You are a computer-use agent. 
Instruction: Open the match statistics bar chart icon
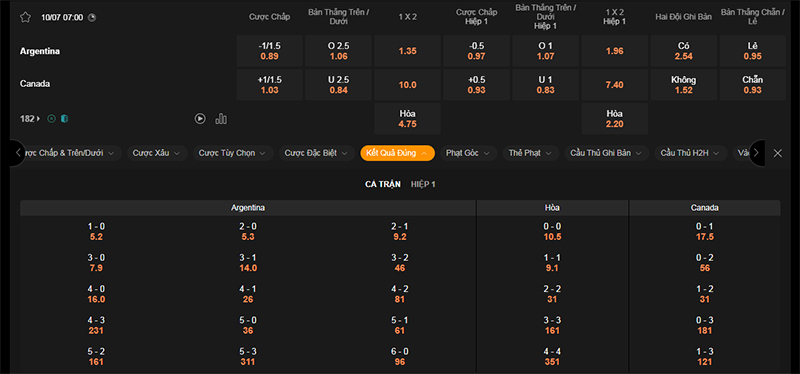(221, 119)
